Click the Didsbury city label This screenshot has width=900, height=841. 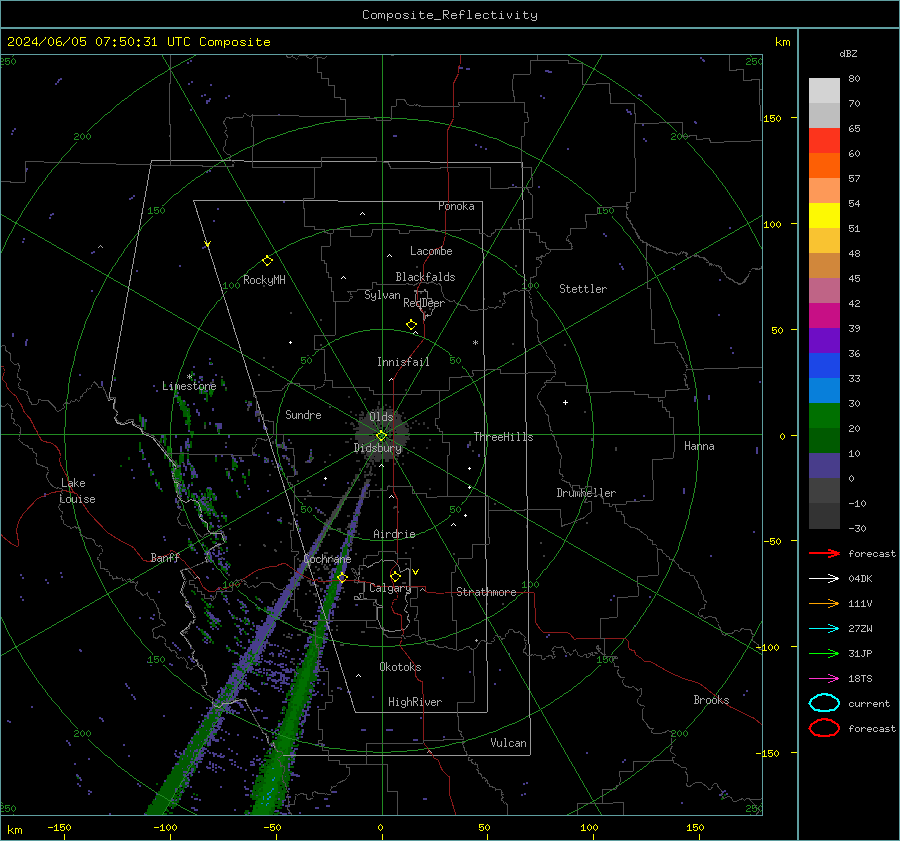(378, 448)
